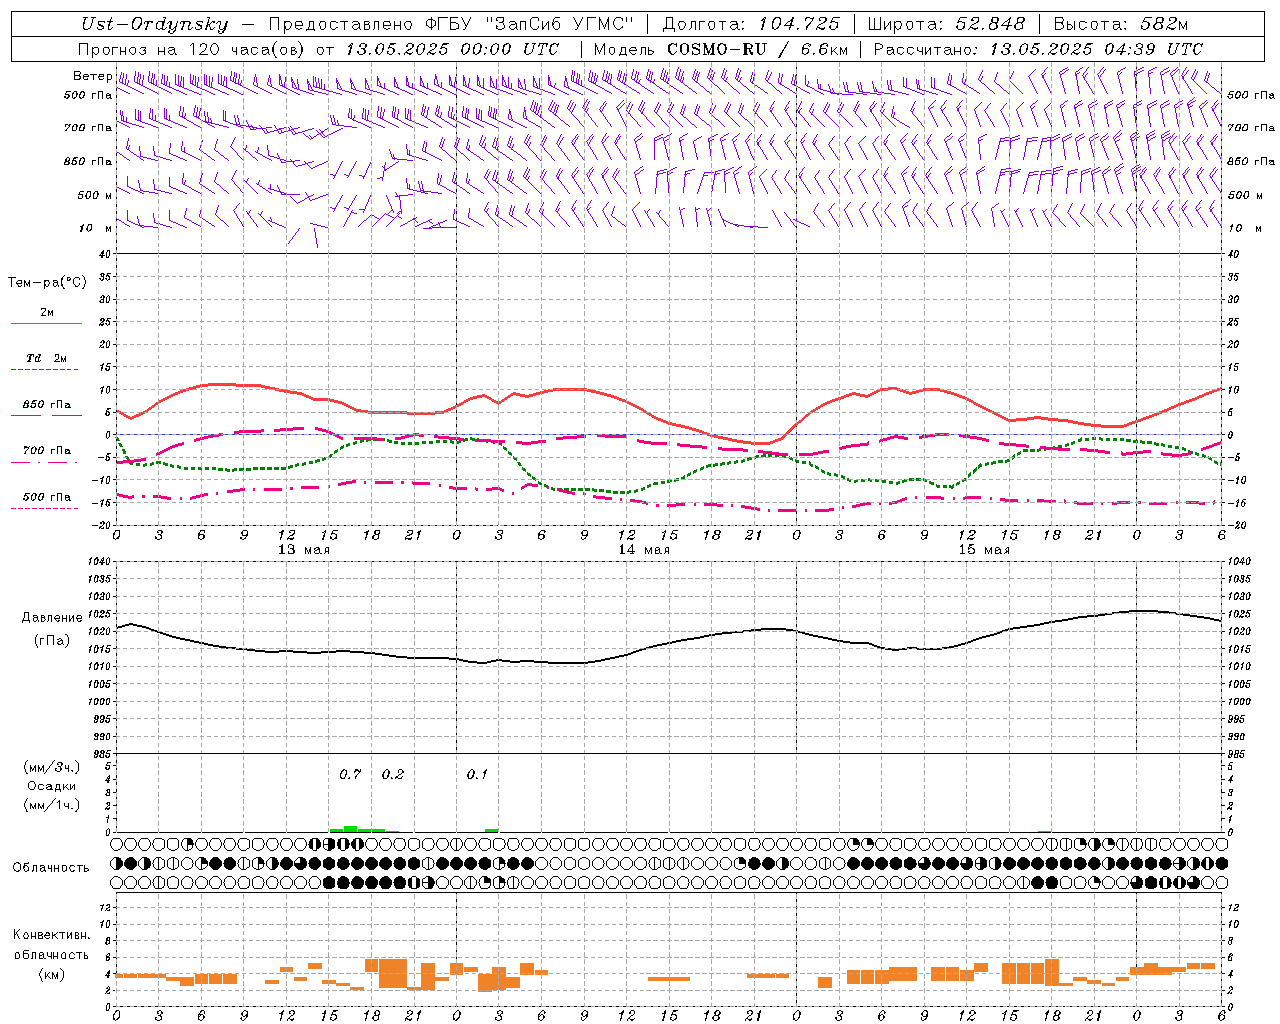Click the station name Ust-Ordynsky
Viewport: 1280px width, 1024px height.
click(154, 24)
